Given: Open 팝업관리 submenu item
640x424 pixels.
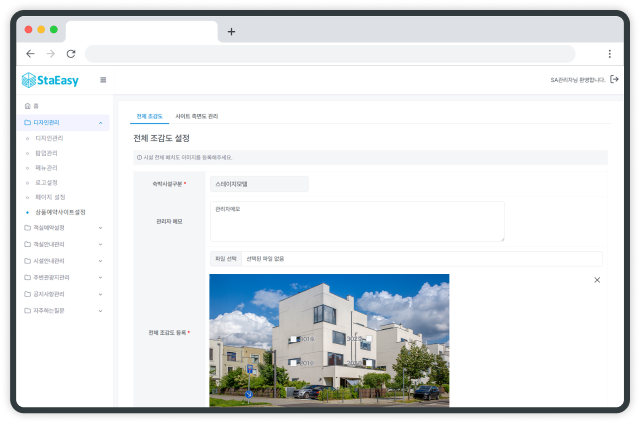Looking at the screenshot, I should tap(48, 152).
